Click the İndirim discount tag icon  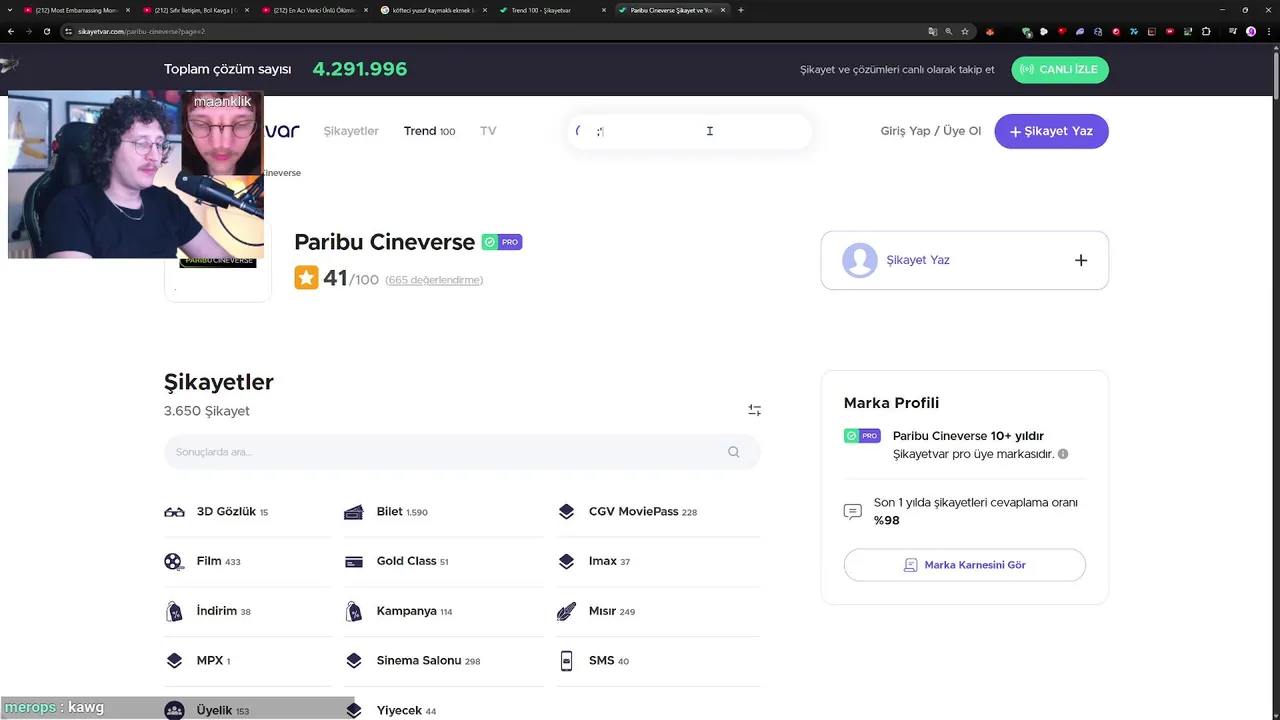[x=174, y=611]
